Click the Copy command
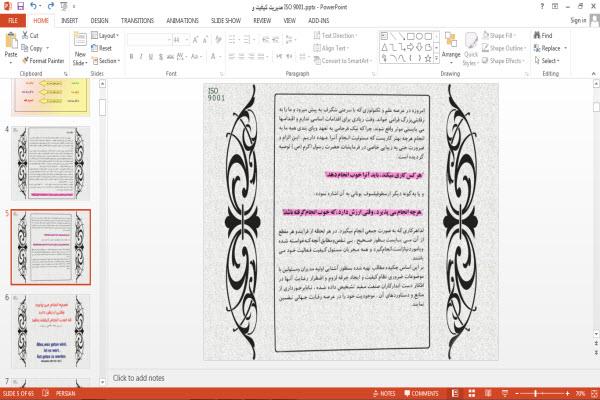 click(32, 48)
